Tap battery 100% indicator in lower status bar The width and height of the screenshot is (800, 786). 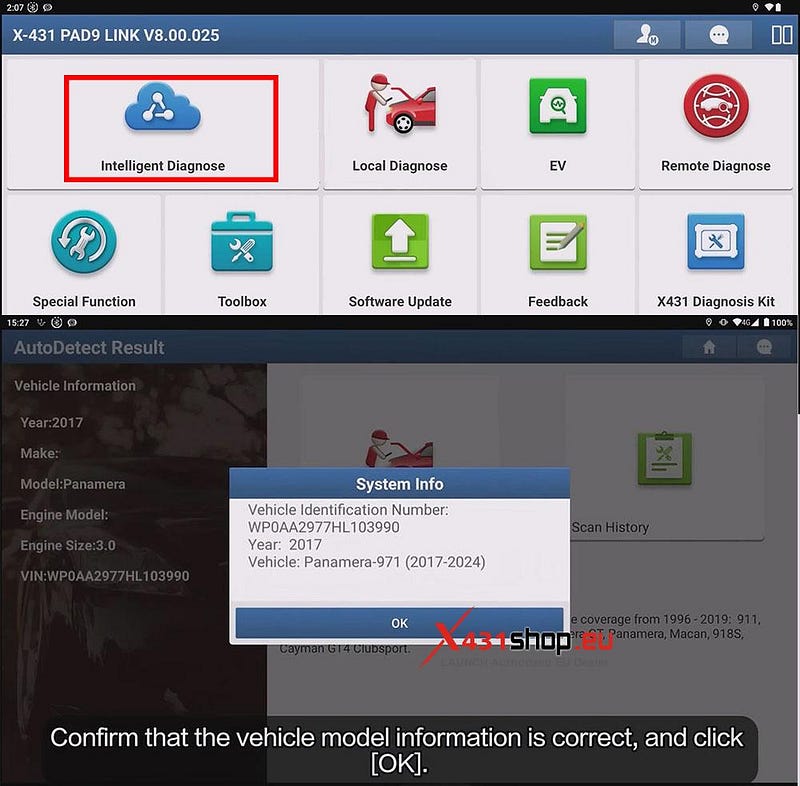point(778,322)
